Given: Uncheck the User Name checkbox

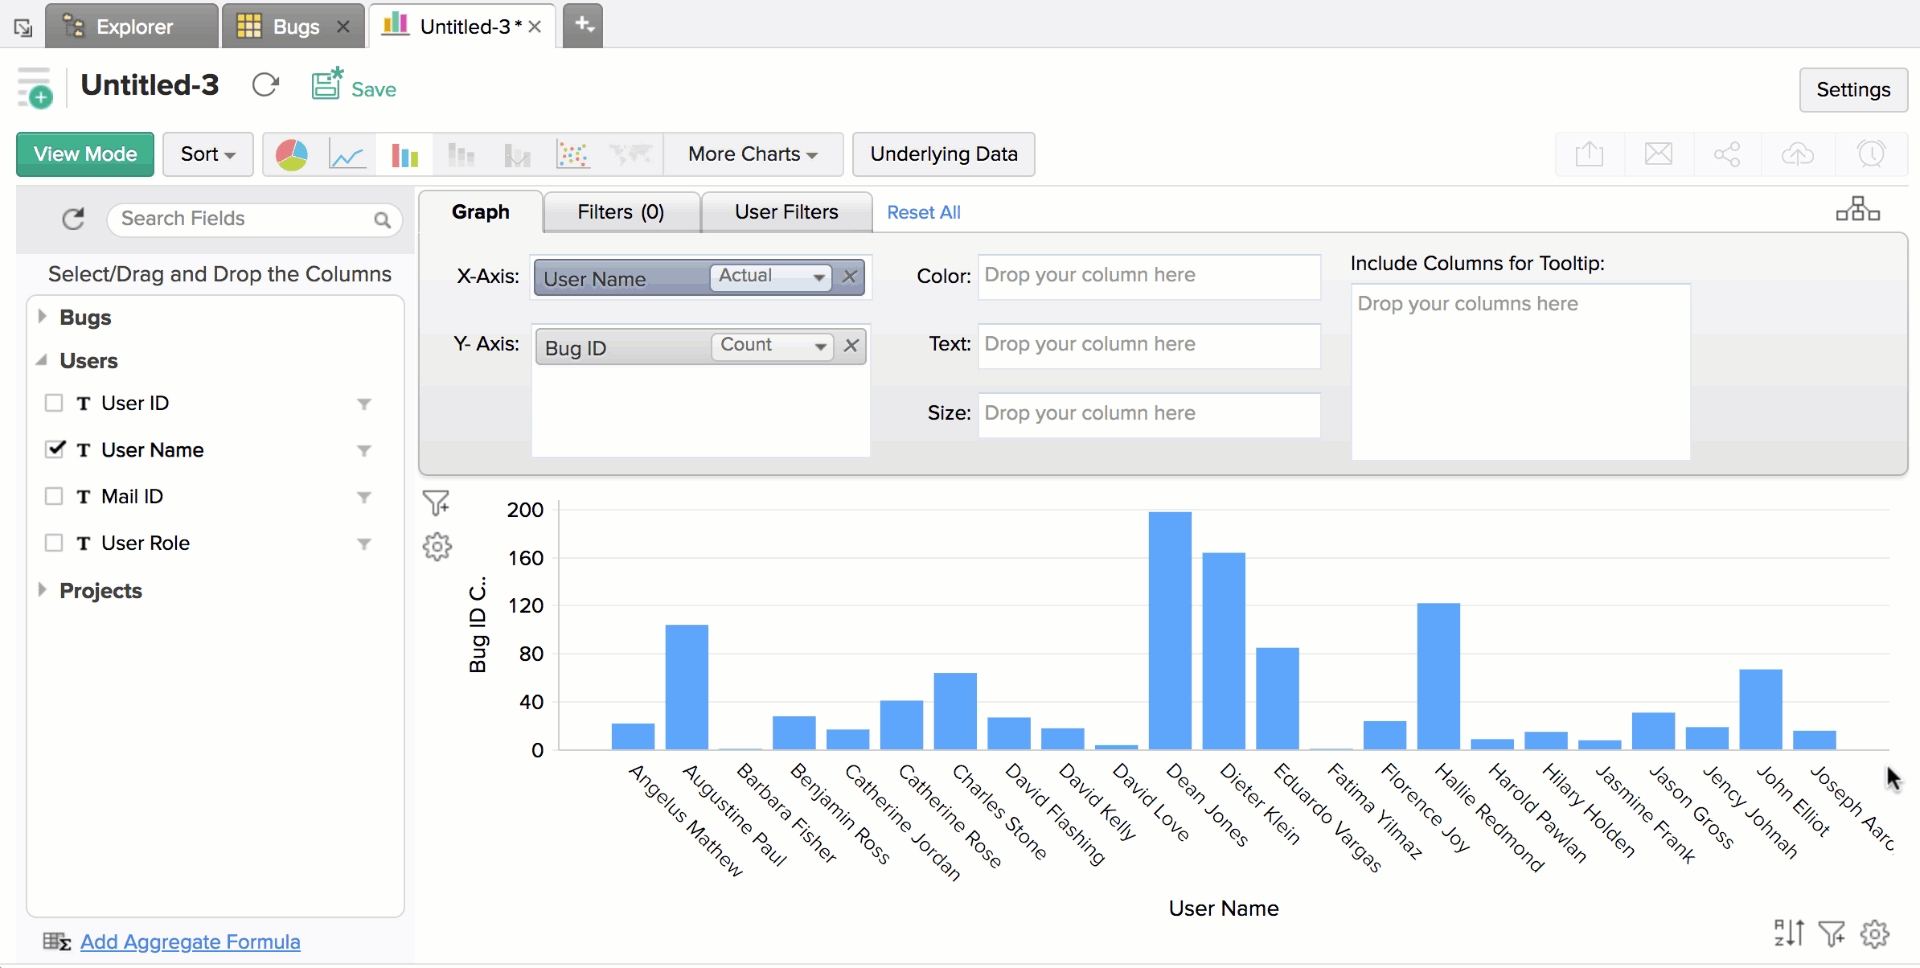Looking at the screenshot, I should 55,449.
